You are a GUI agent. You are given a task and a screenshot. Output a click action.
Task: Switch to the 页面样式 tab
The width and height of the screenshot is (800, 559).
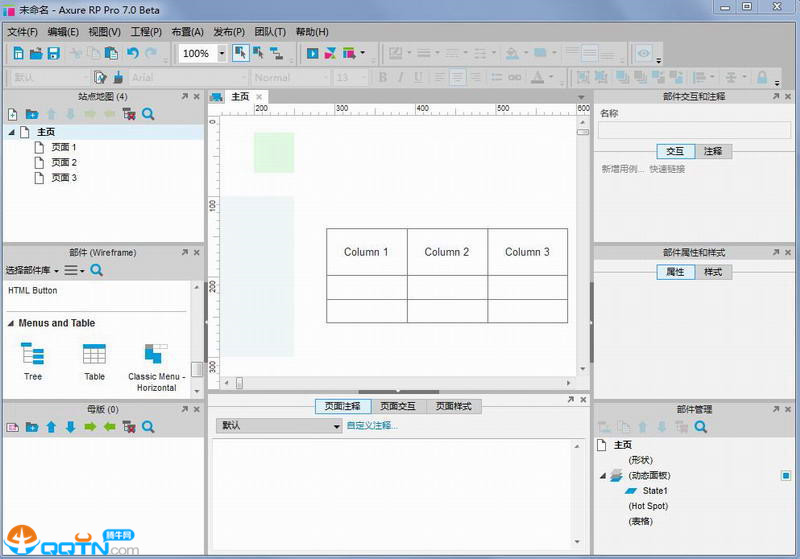coord(454,407)
